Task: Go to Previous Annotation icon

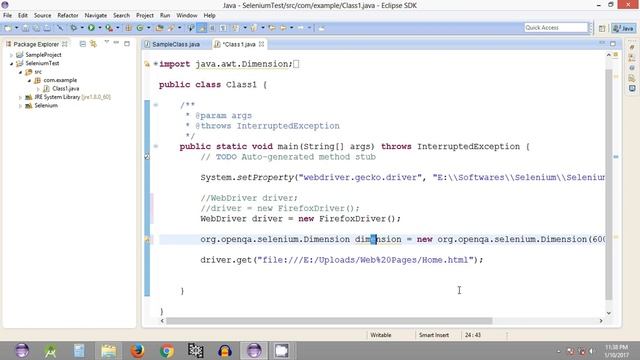Action: (253, 28)
